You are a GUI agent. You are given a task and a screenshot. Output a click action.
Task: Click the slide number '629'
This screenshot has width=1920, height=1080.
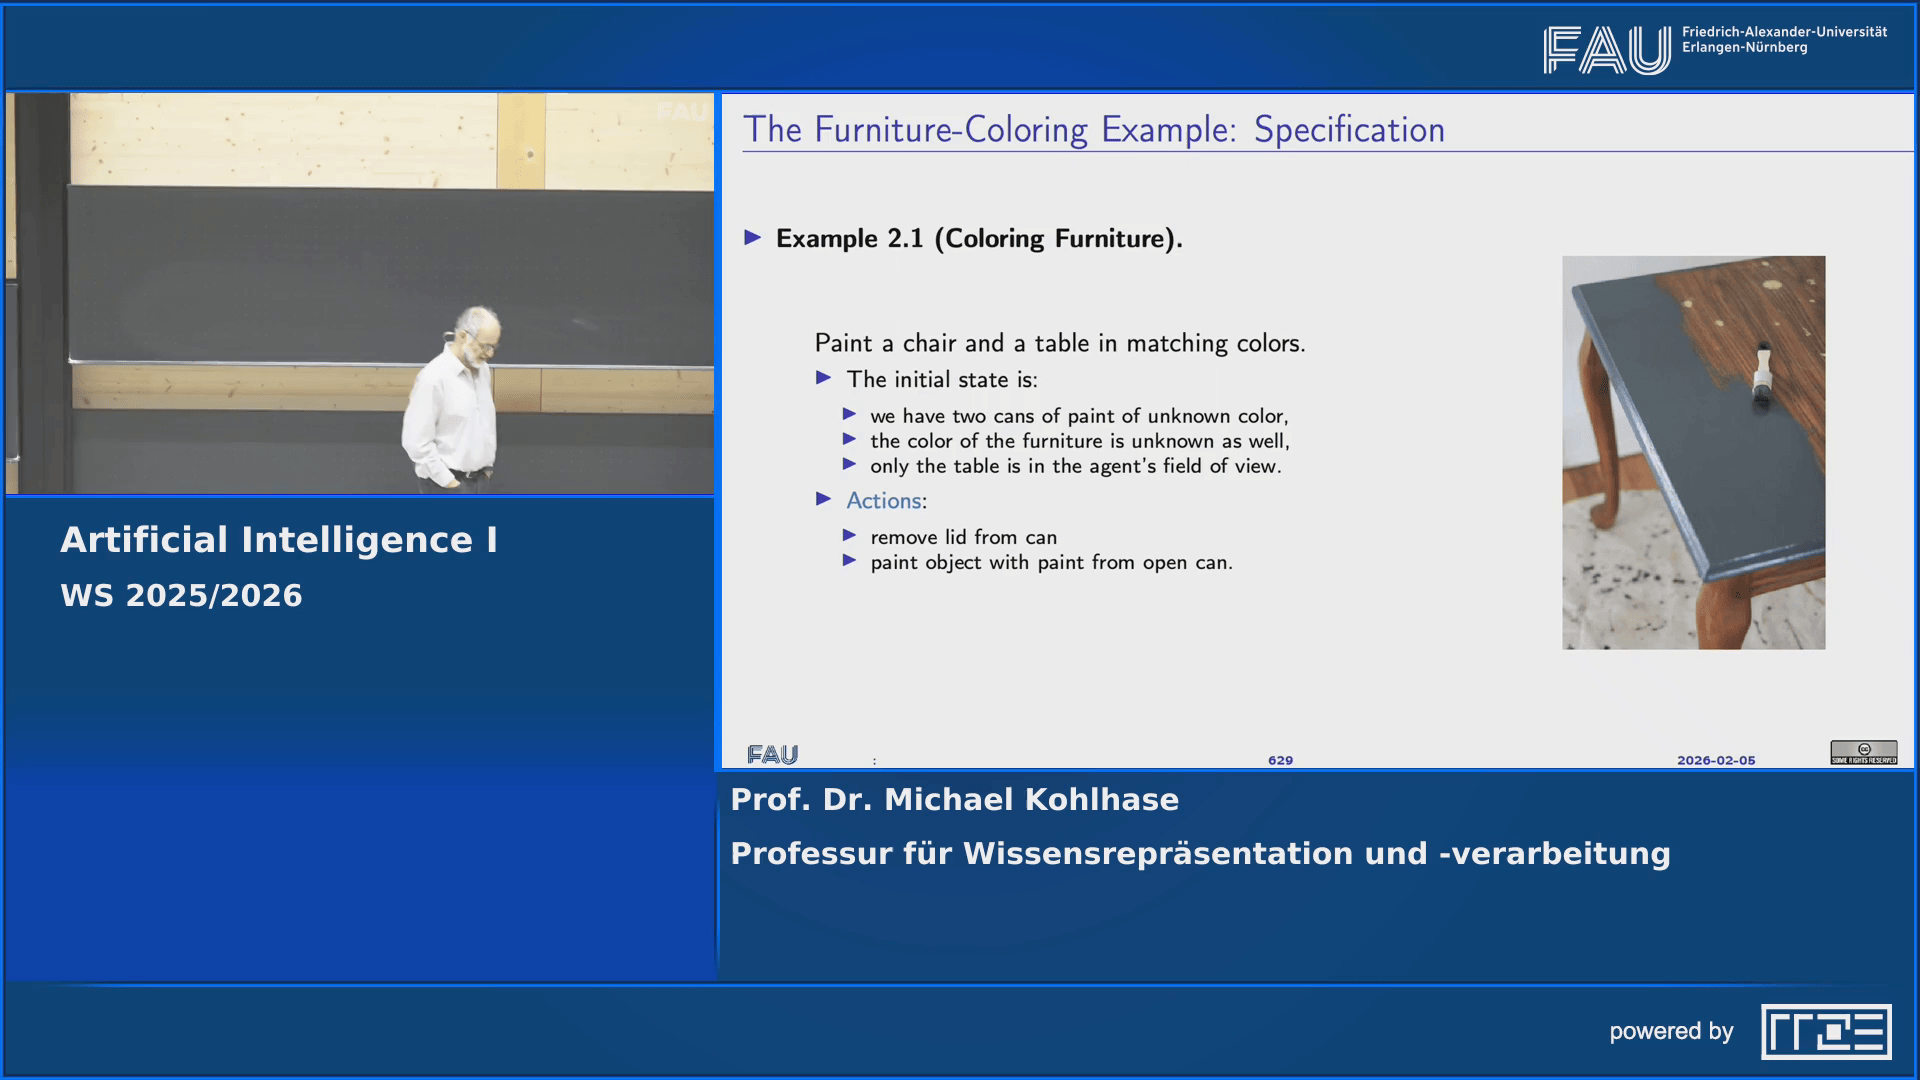1280,760
